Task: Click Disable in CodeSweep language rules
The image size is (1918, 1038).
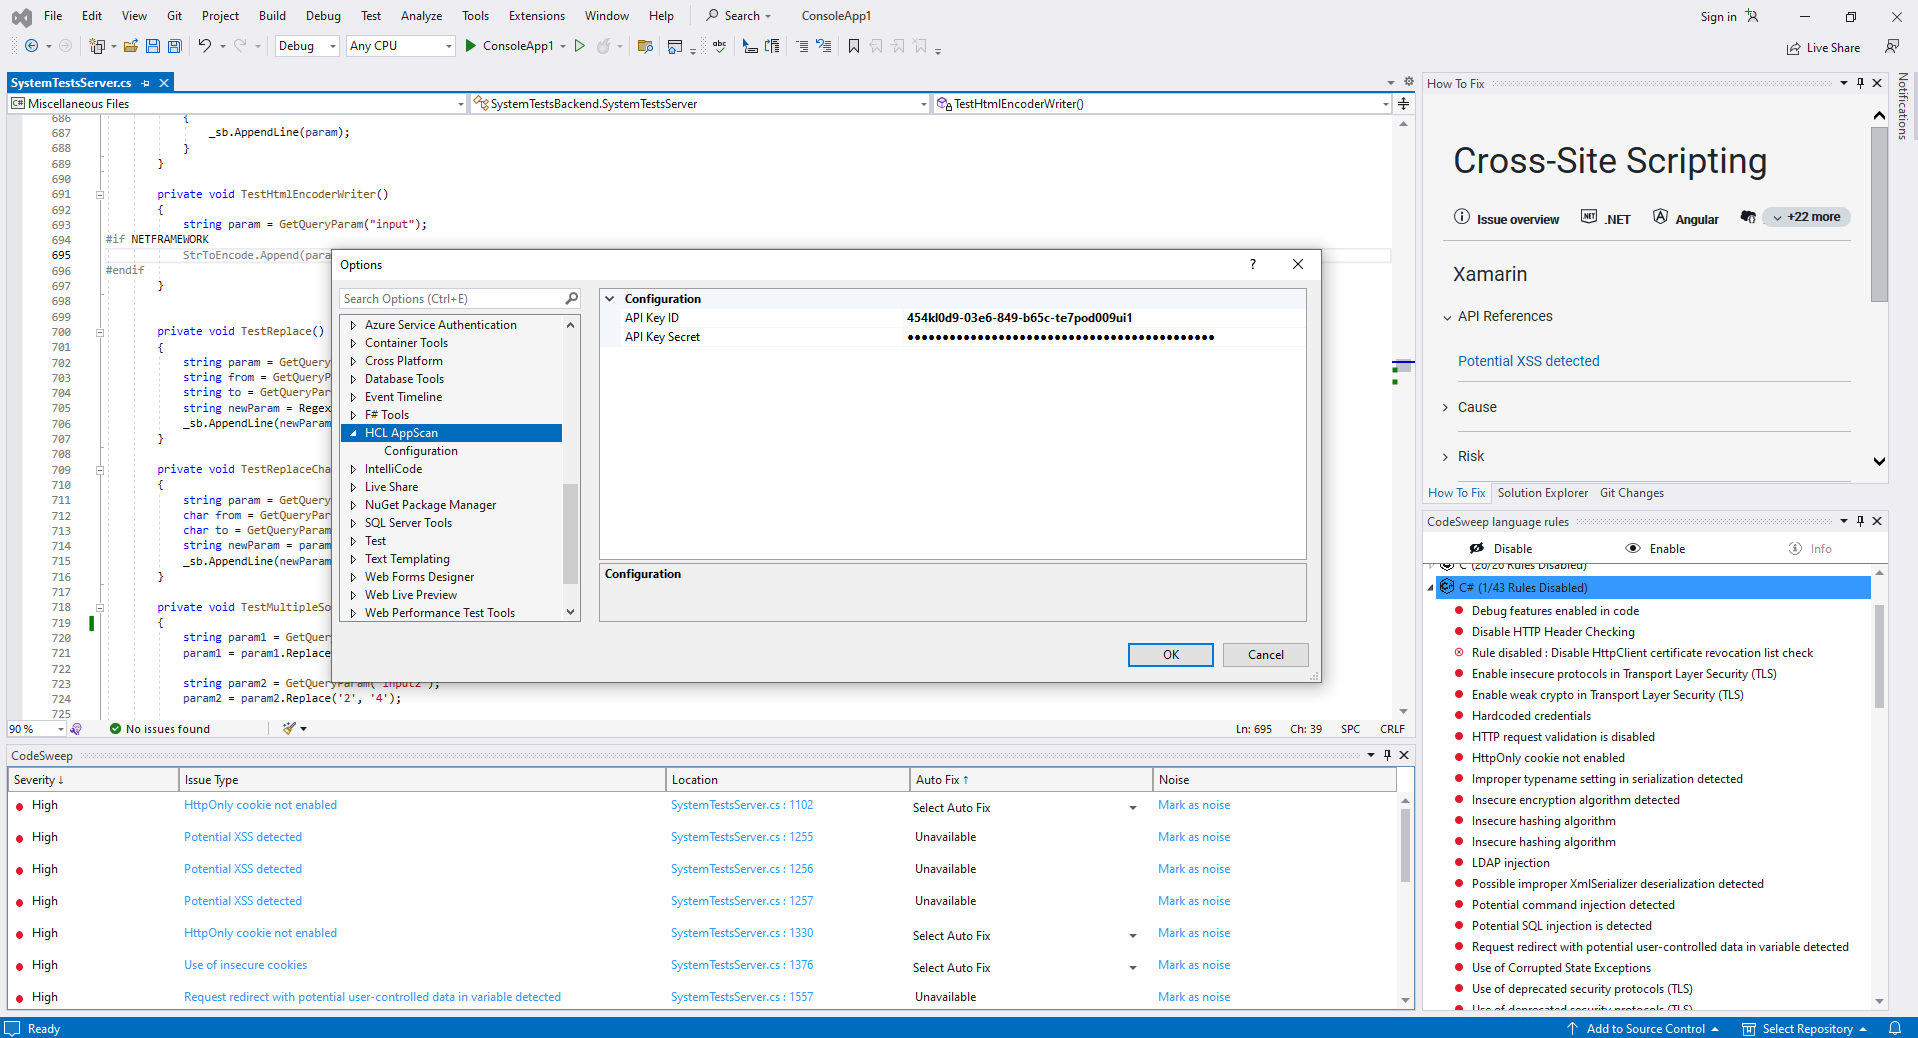Action: [x=1501, y=548]
